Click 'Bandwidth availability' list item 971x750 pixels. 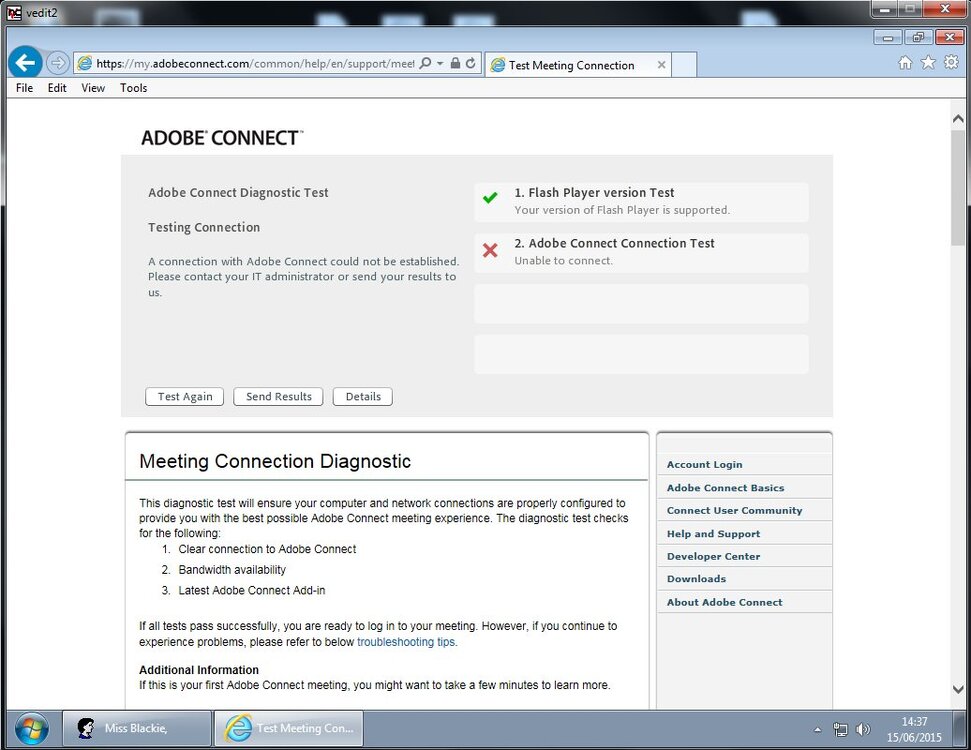pyautogui.click(x=232, y=570)
